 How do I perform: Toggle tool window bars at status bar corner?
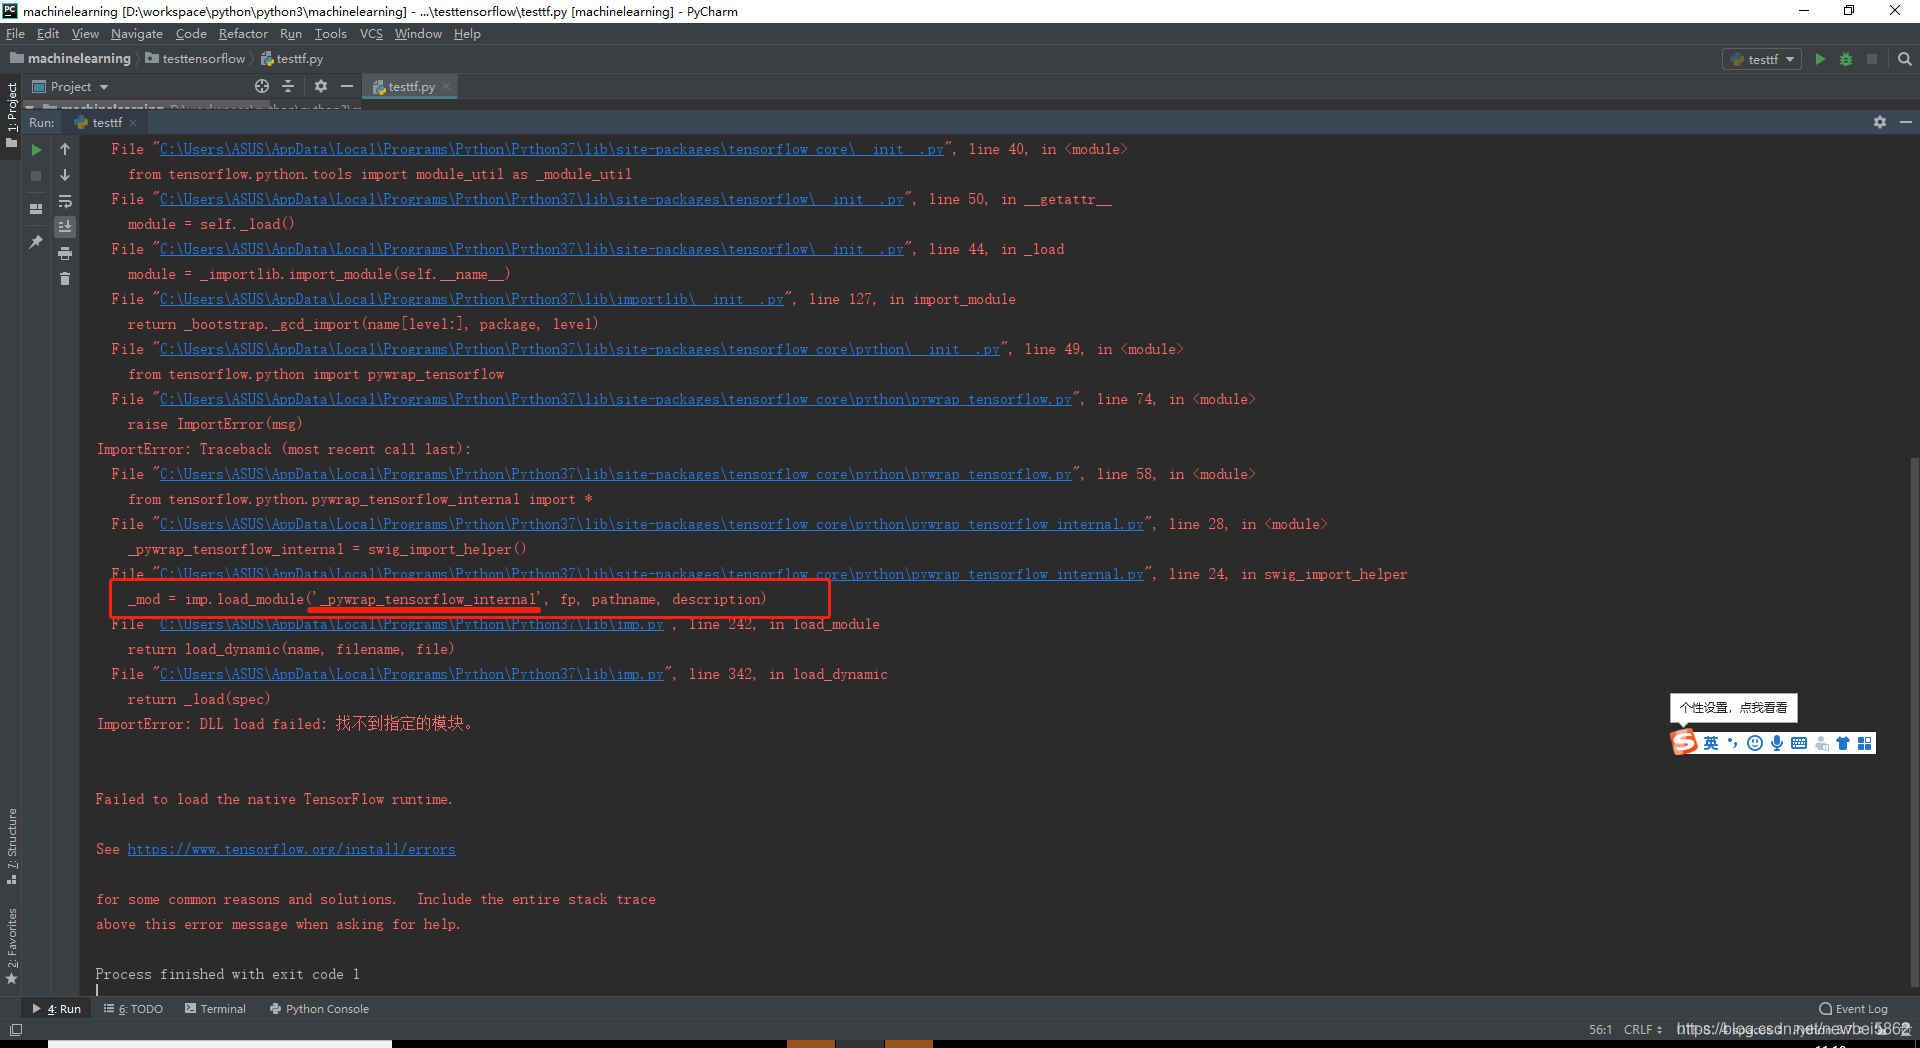[16, 1030]
